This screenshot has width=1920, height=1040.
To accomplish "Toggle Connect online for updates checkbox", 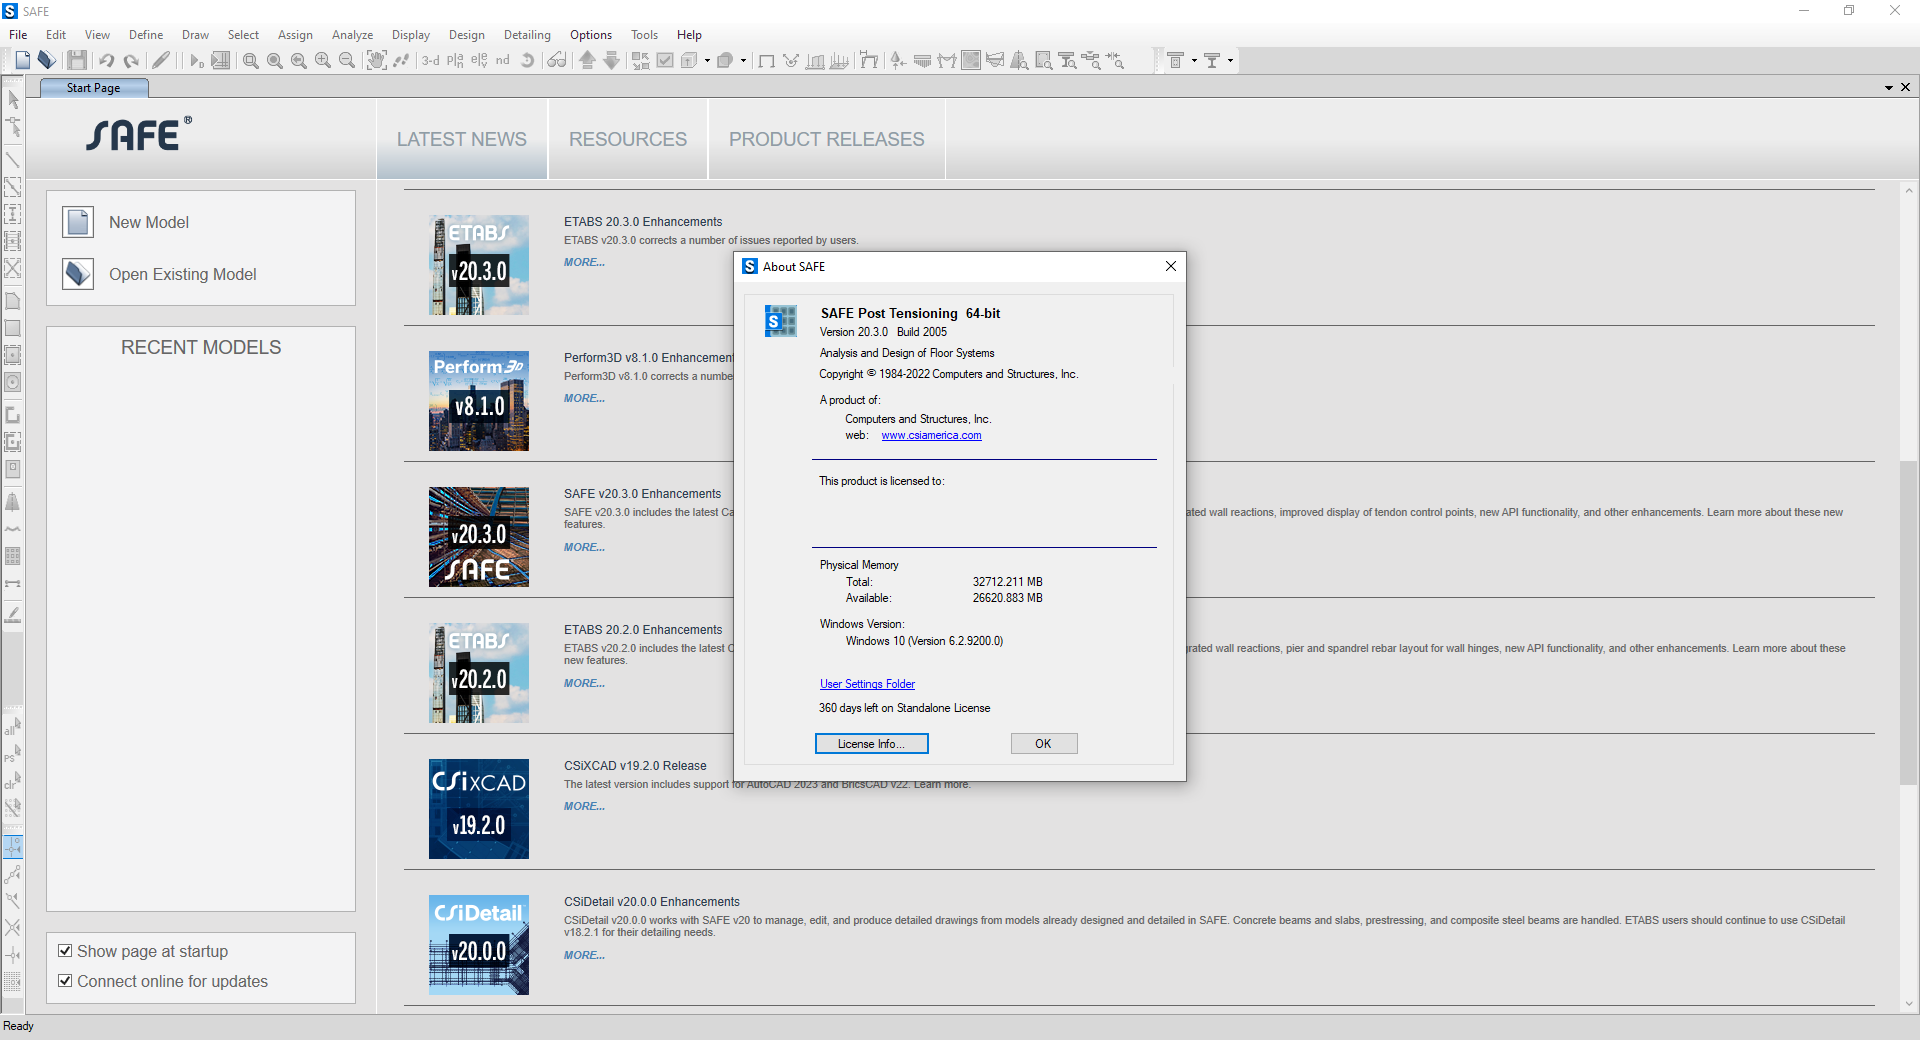I will (x=65, y=981).
